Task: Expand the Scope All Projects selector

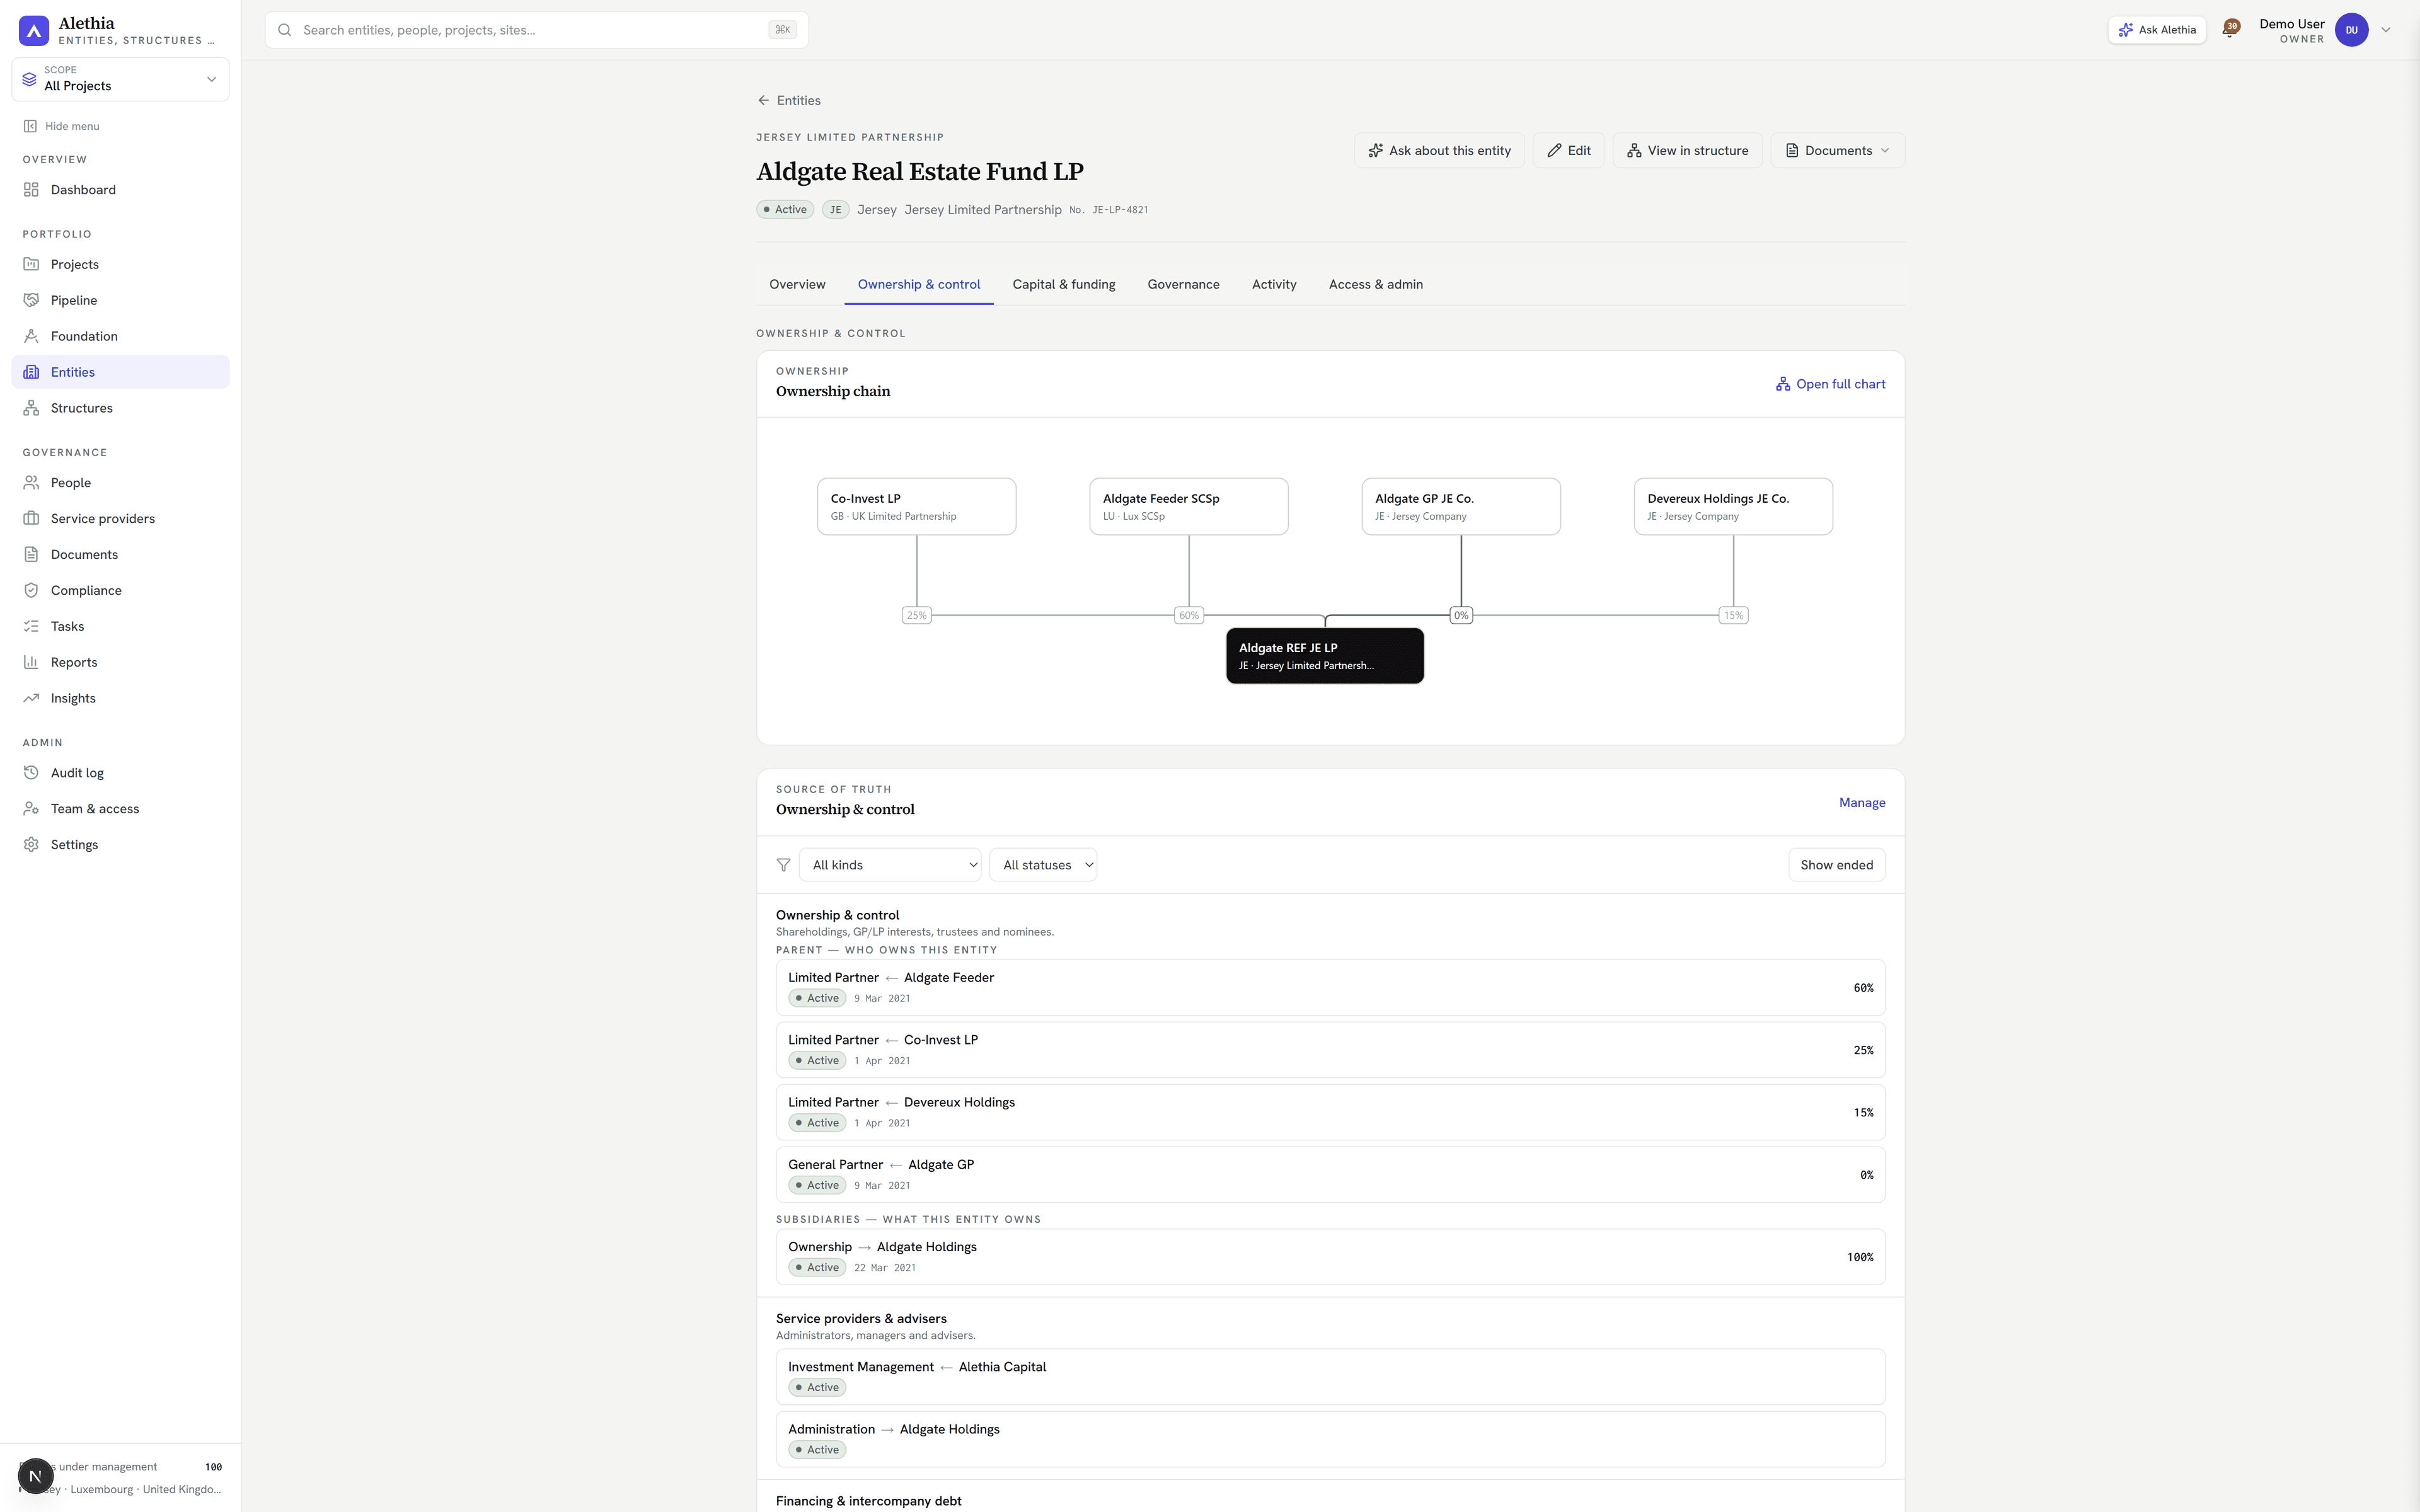Action: [120, 79]
